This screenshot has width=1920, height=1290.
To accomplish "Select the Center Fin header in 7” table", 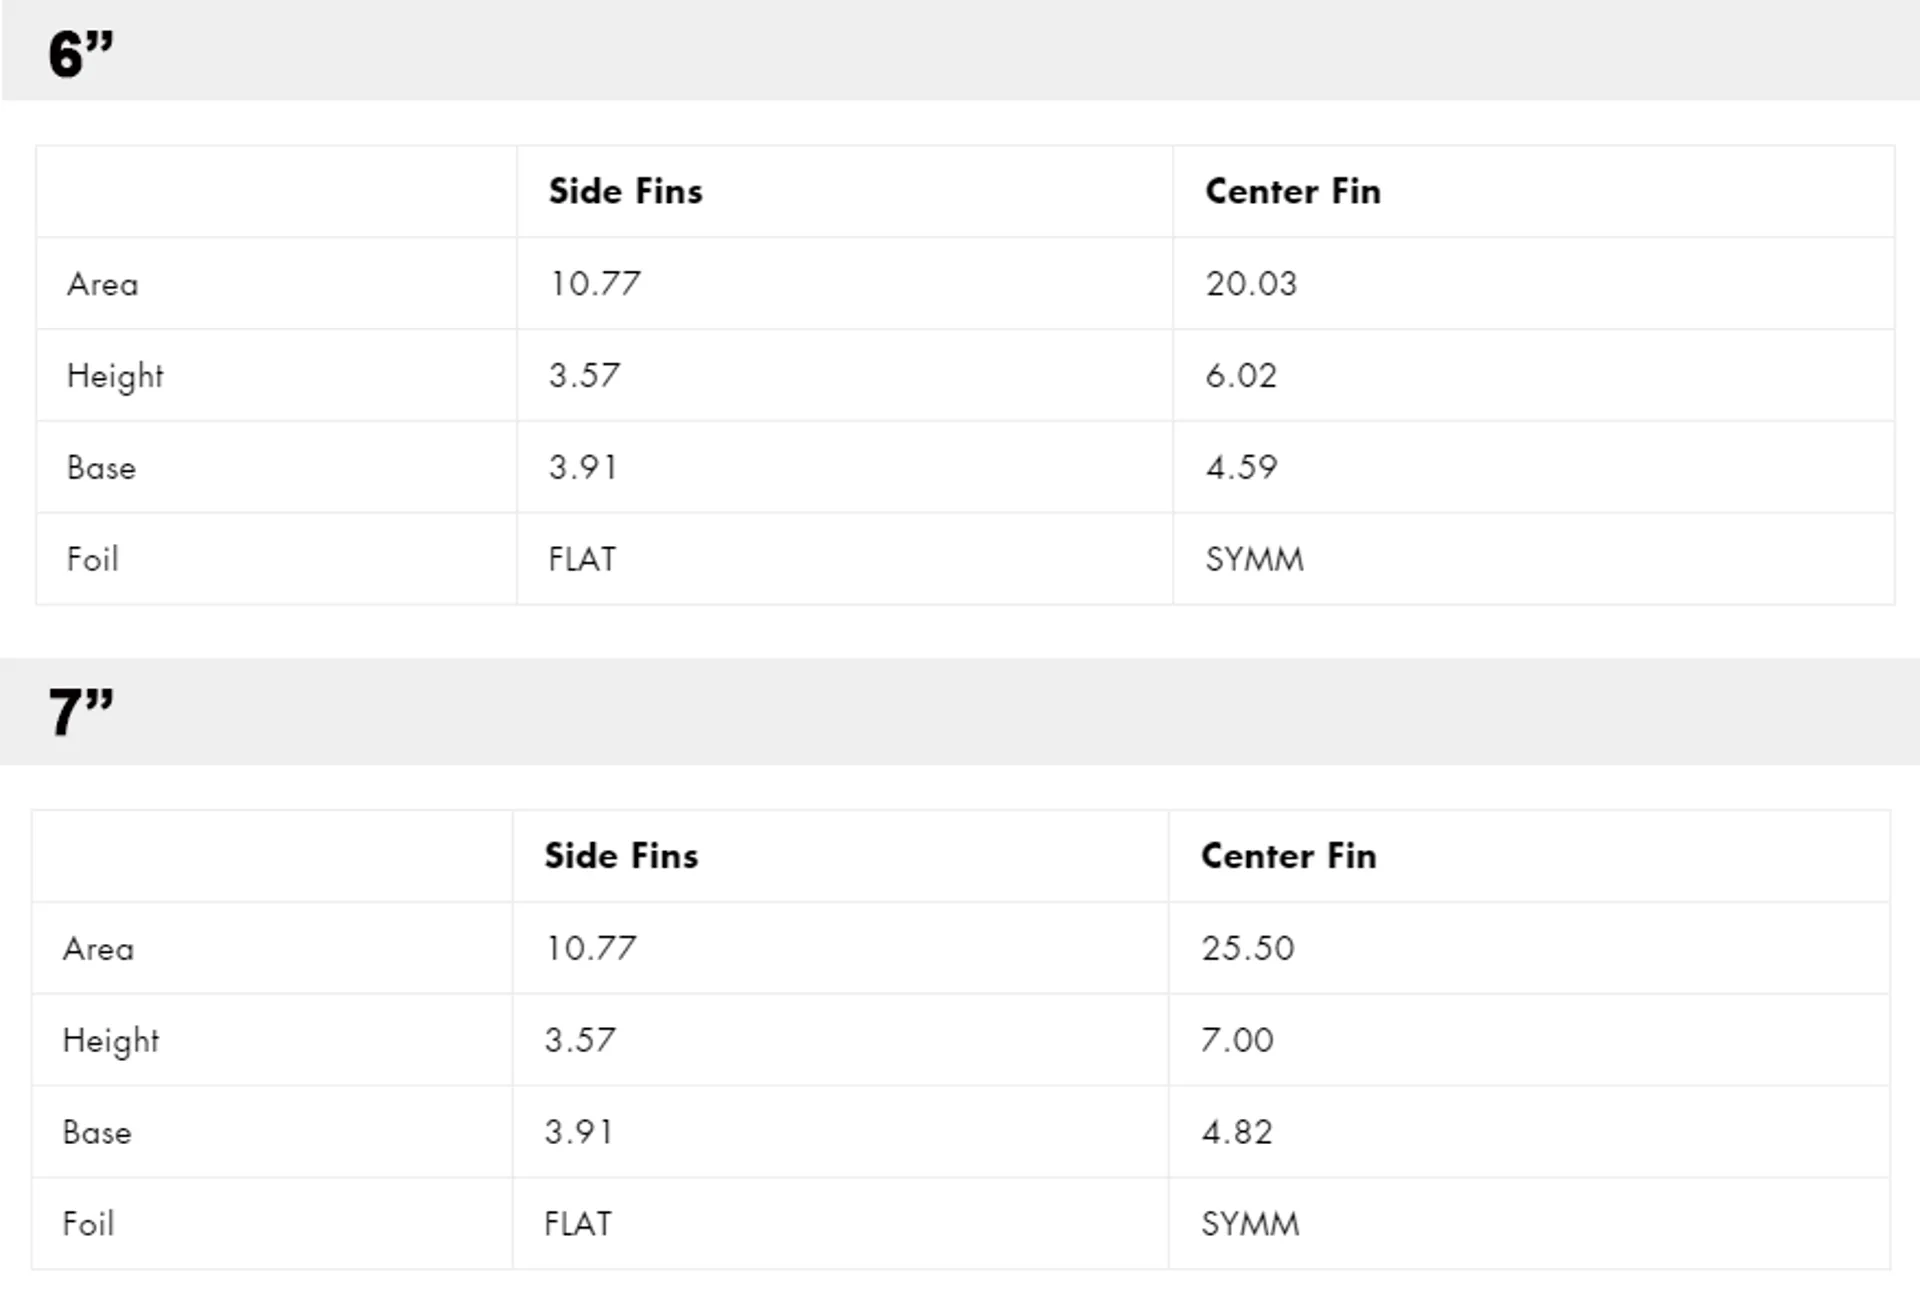I will click(1289, 856).
